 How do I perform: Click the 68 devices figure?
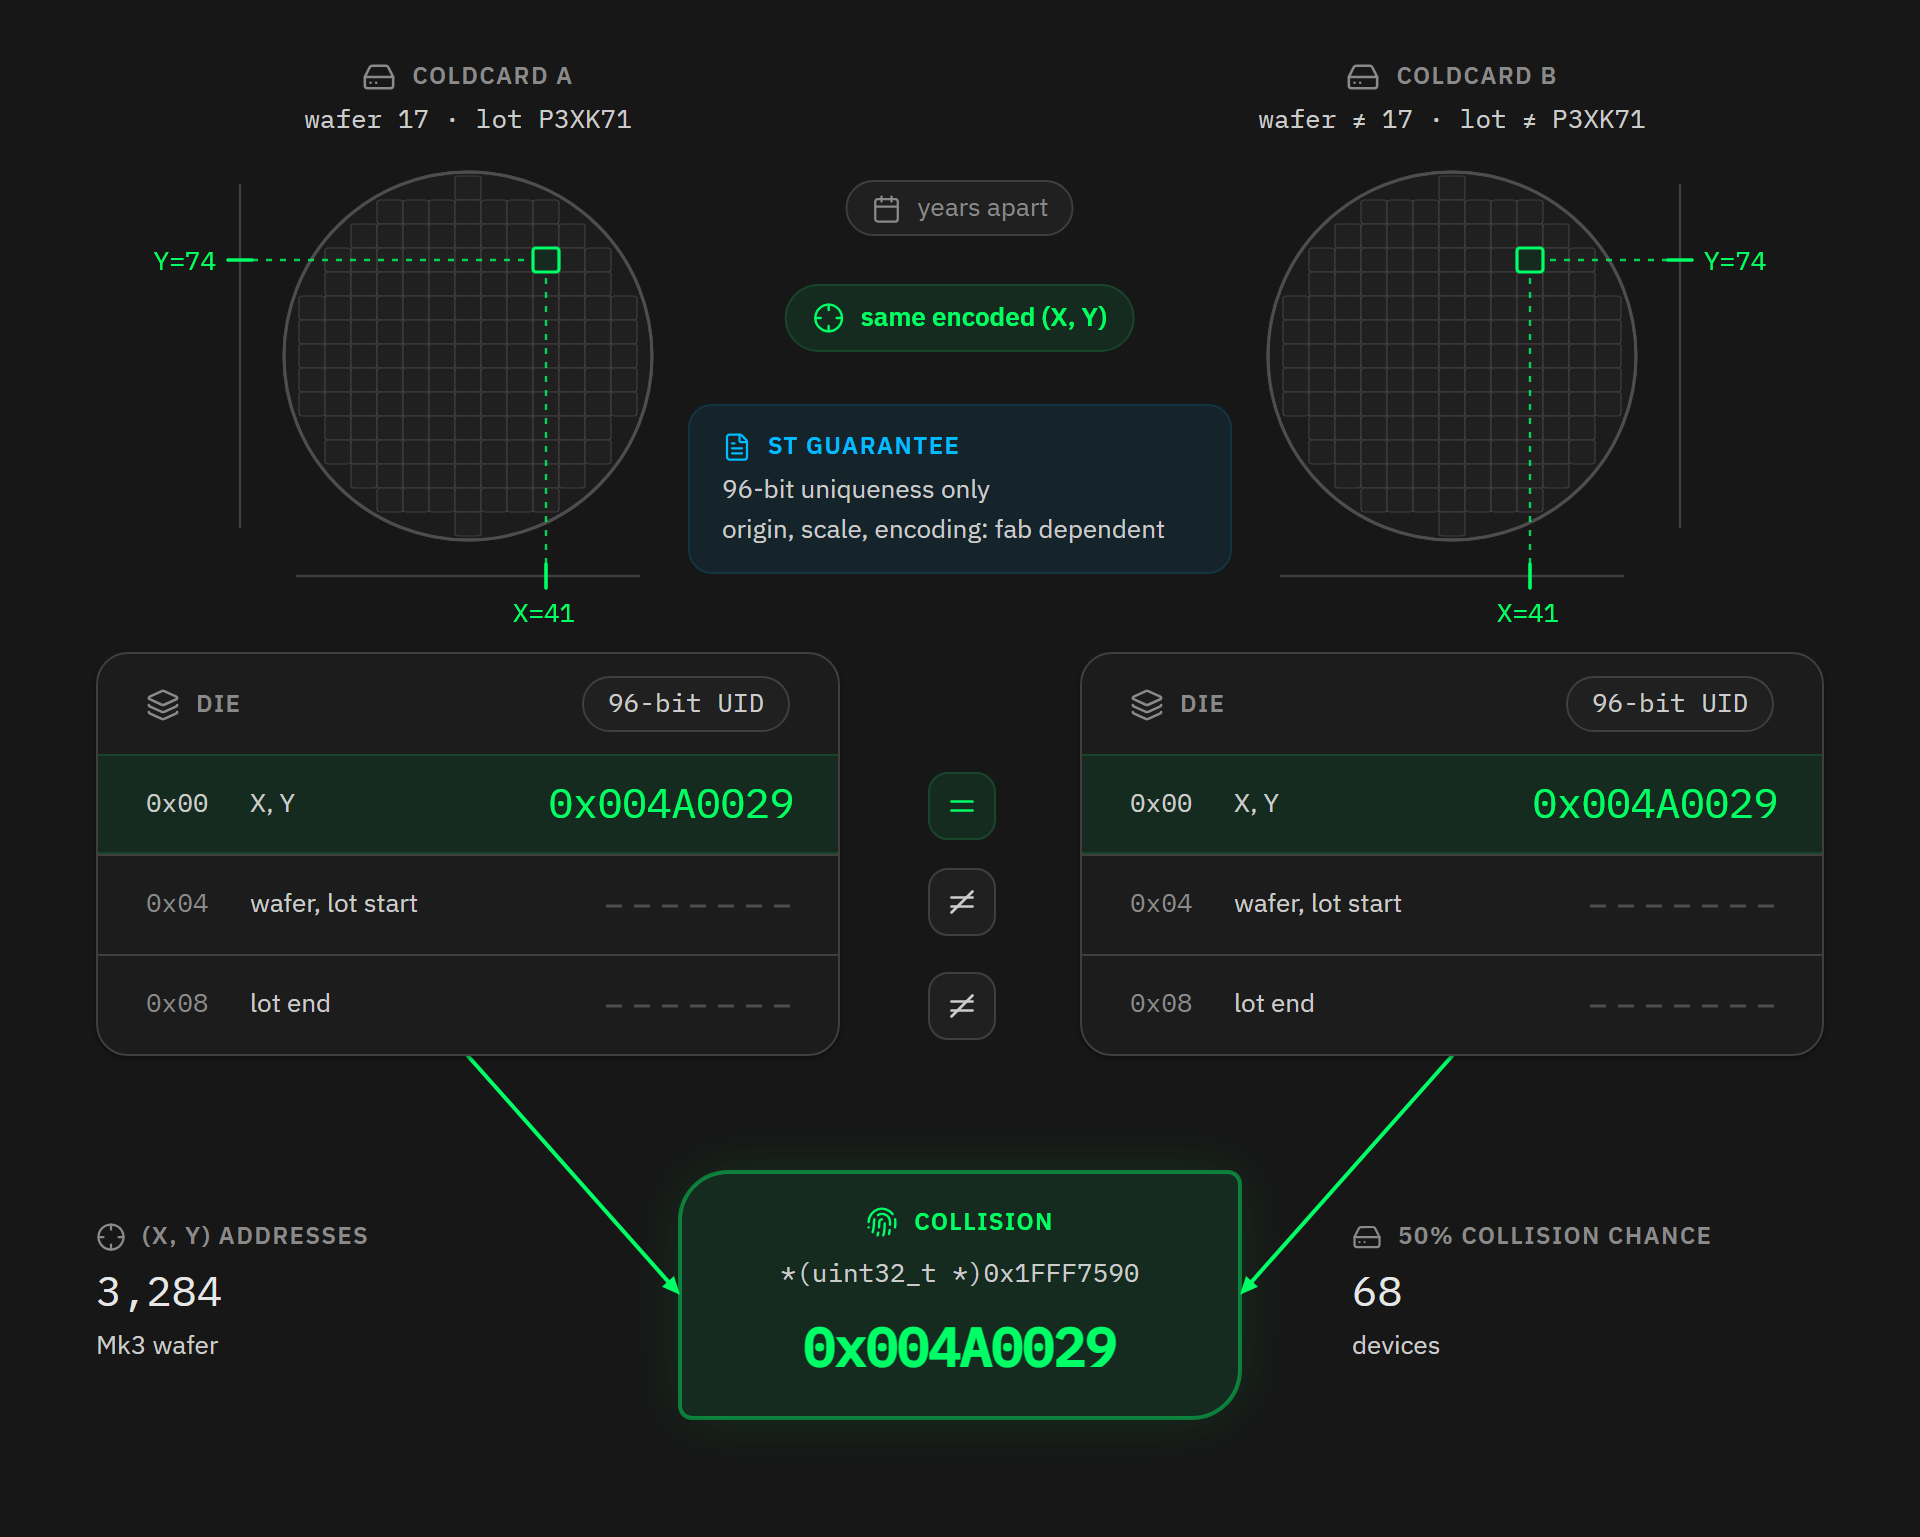(x=1377, y=1292)
